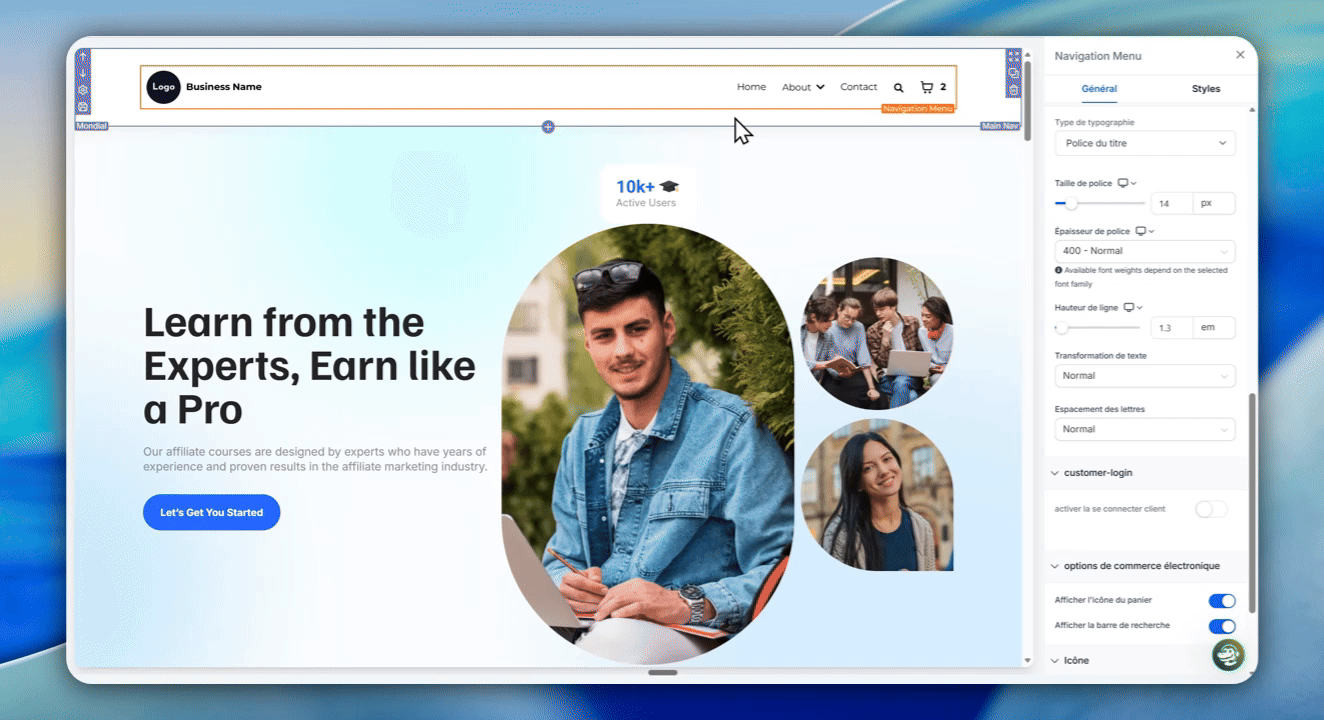Click the Contact link in navigation menu
1324x720 pixels.
coord(858,87)
